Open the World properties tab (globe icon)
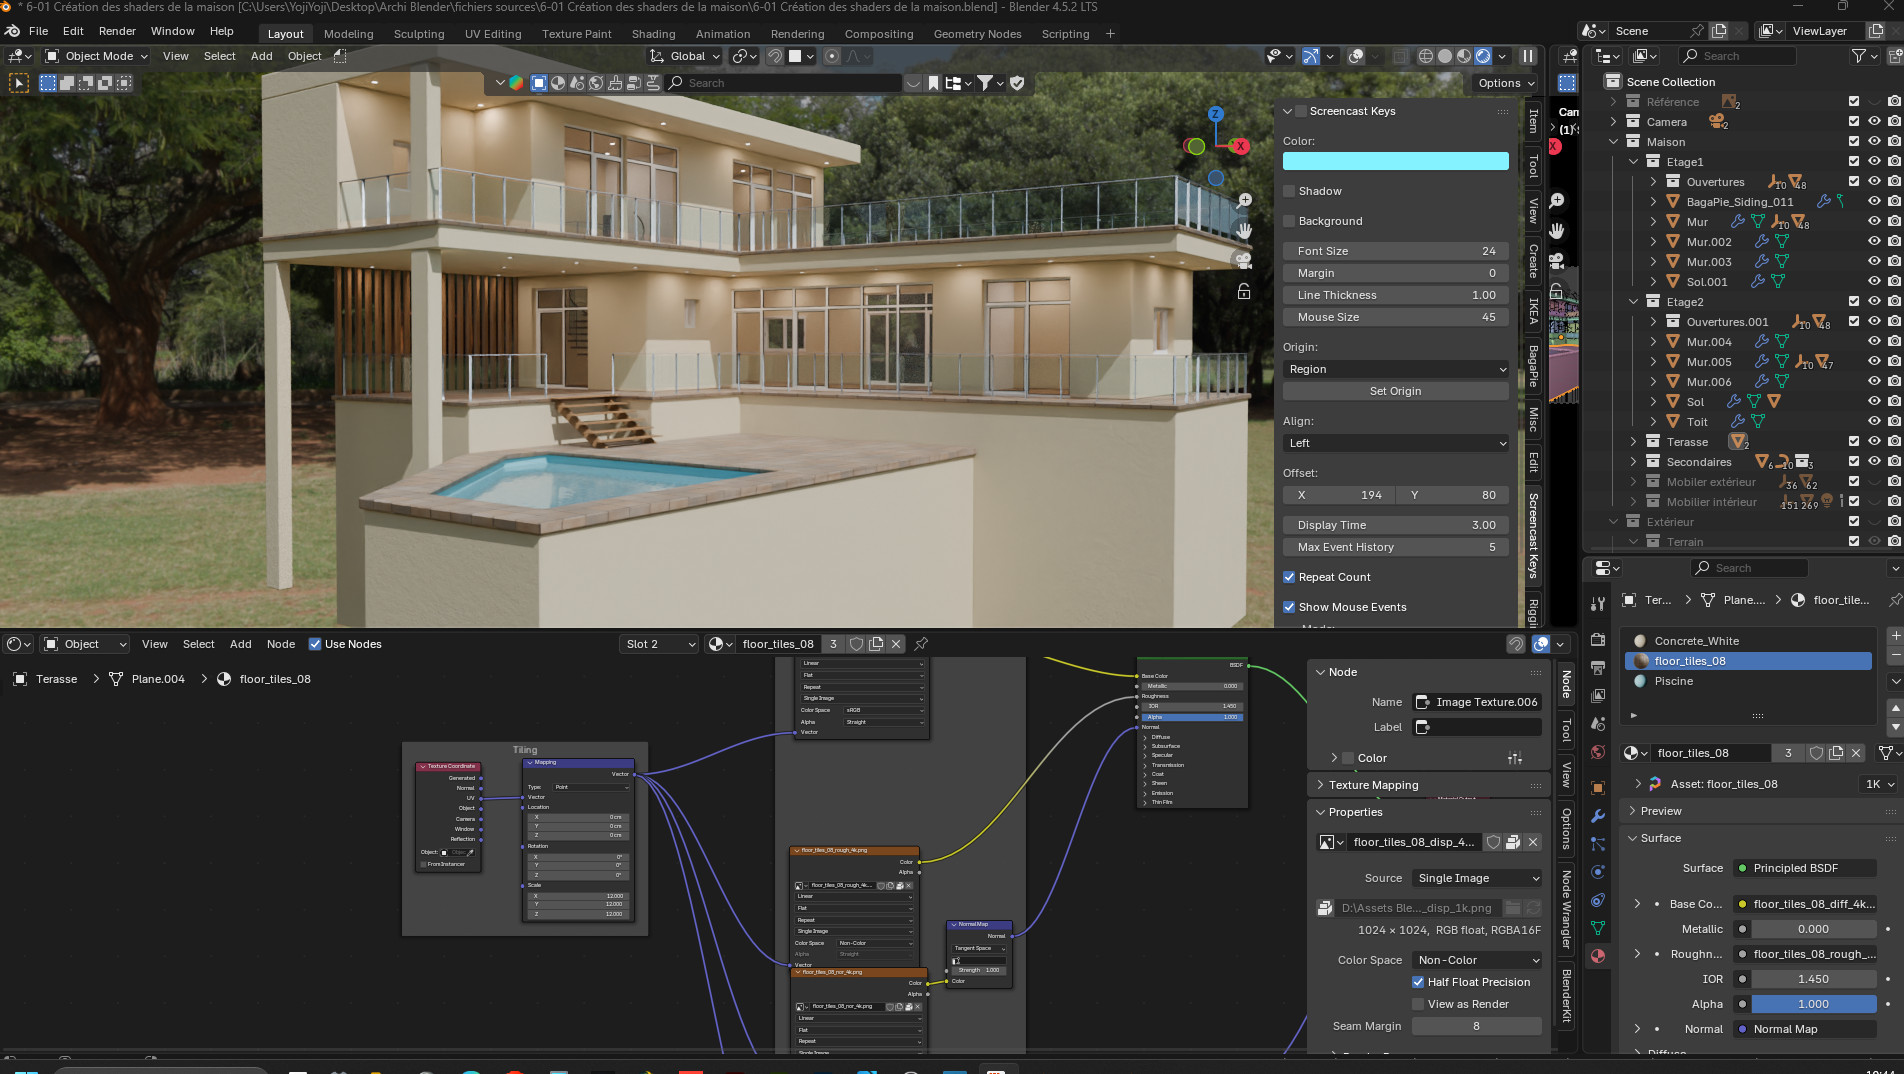This screenshot has height=1074, width=1904. coord(1598,752)
